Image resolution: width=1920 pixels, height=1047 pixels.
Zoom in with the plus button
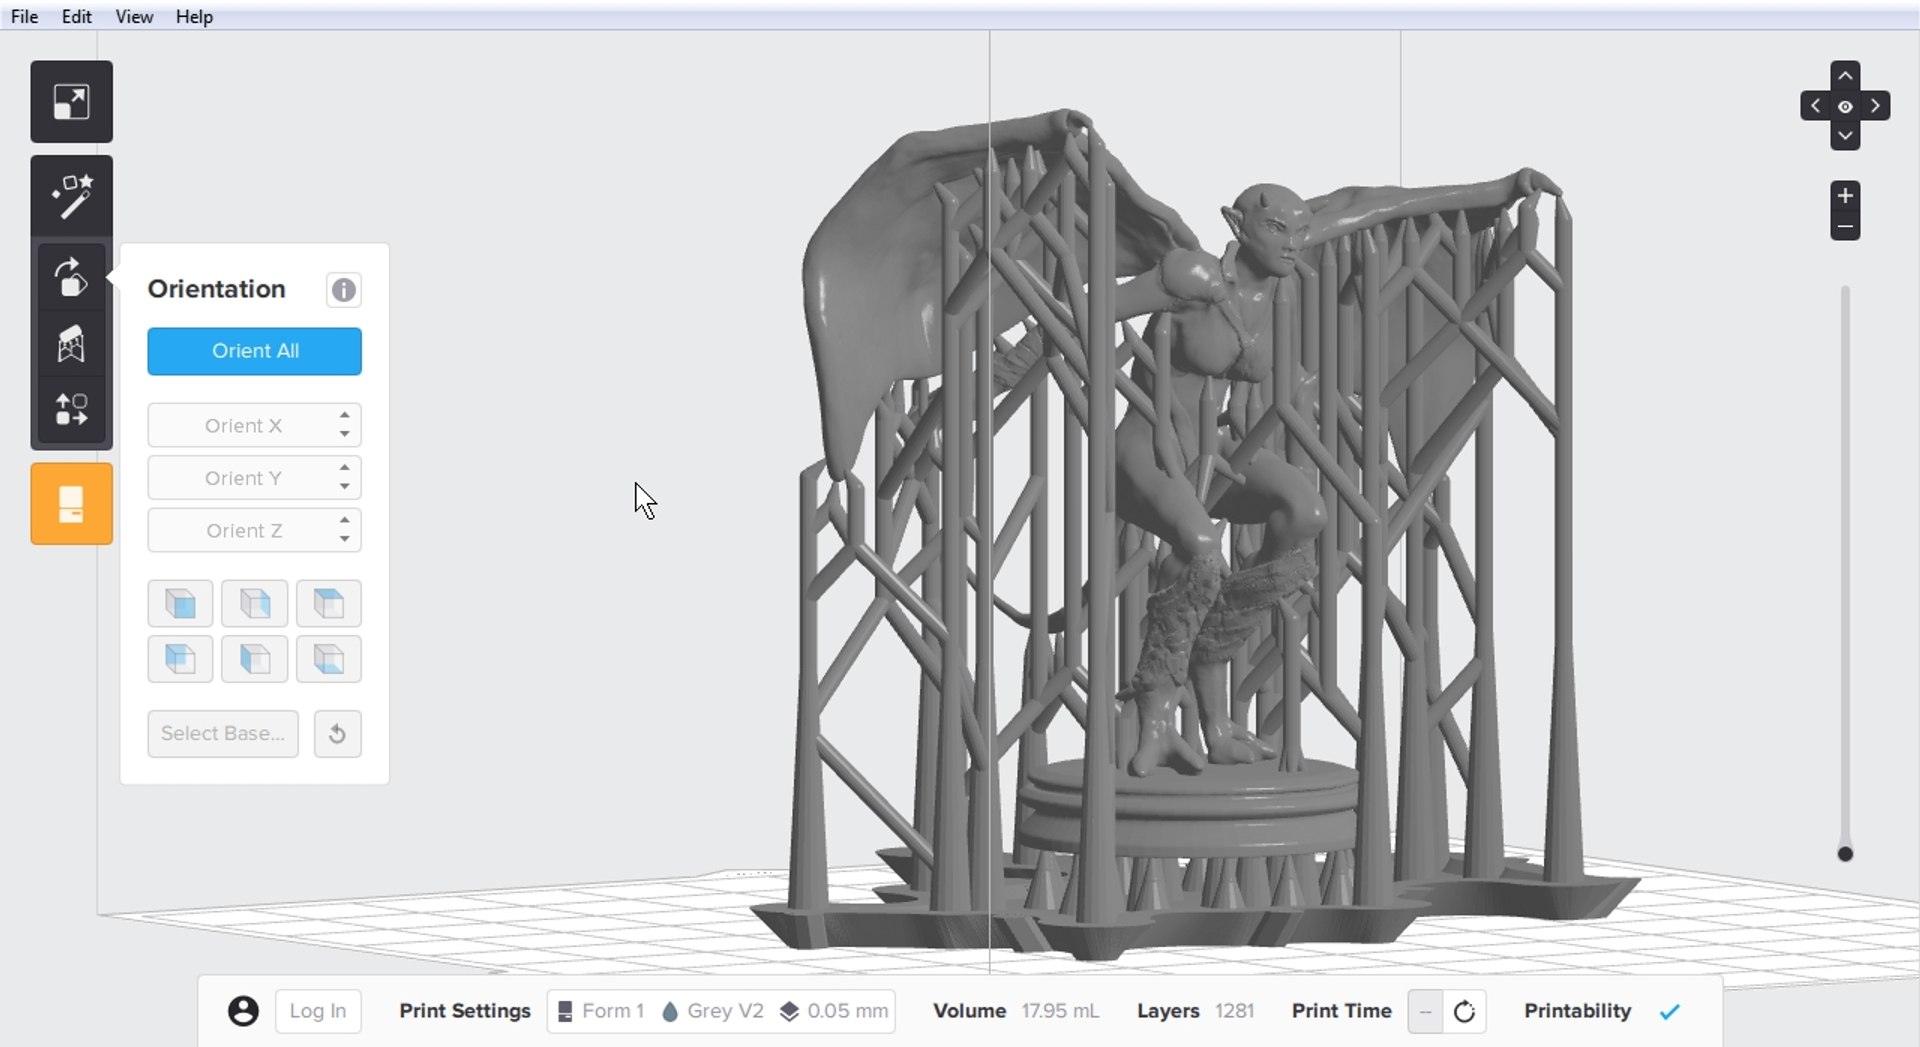(x=1845, y=196)
